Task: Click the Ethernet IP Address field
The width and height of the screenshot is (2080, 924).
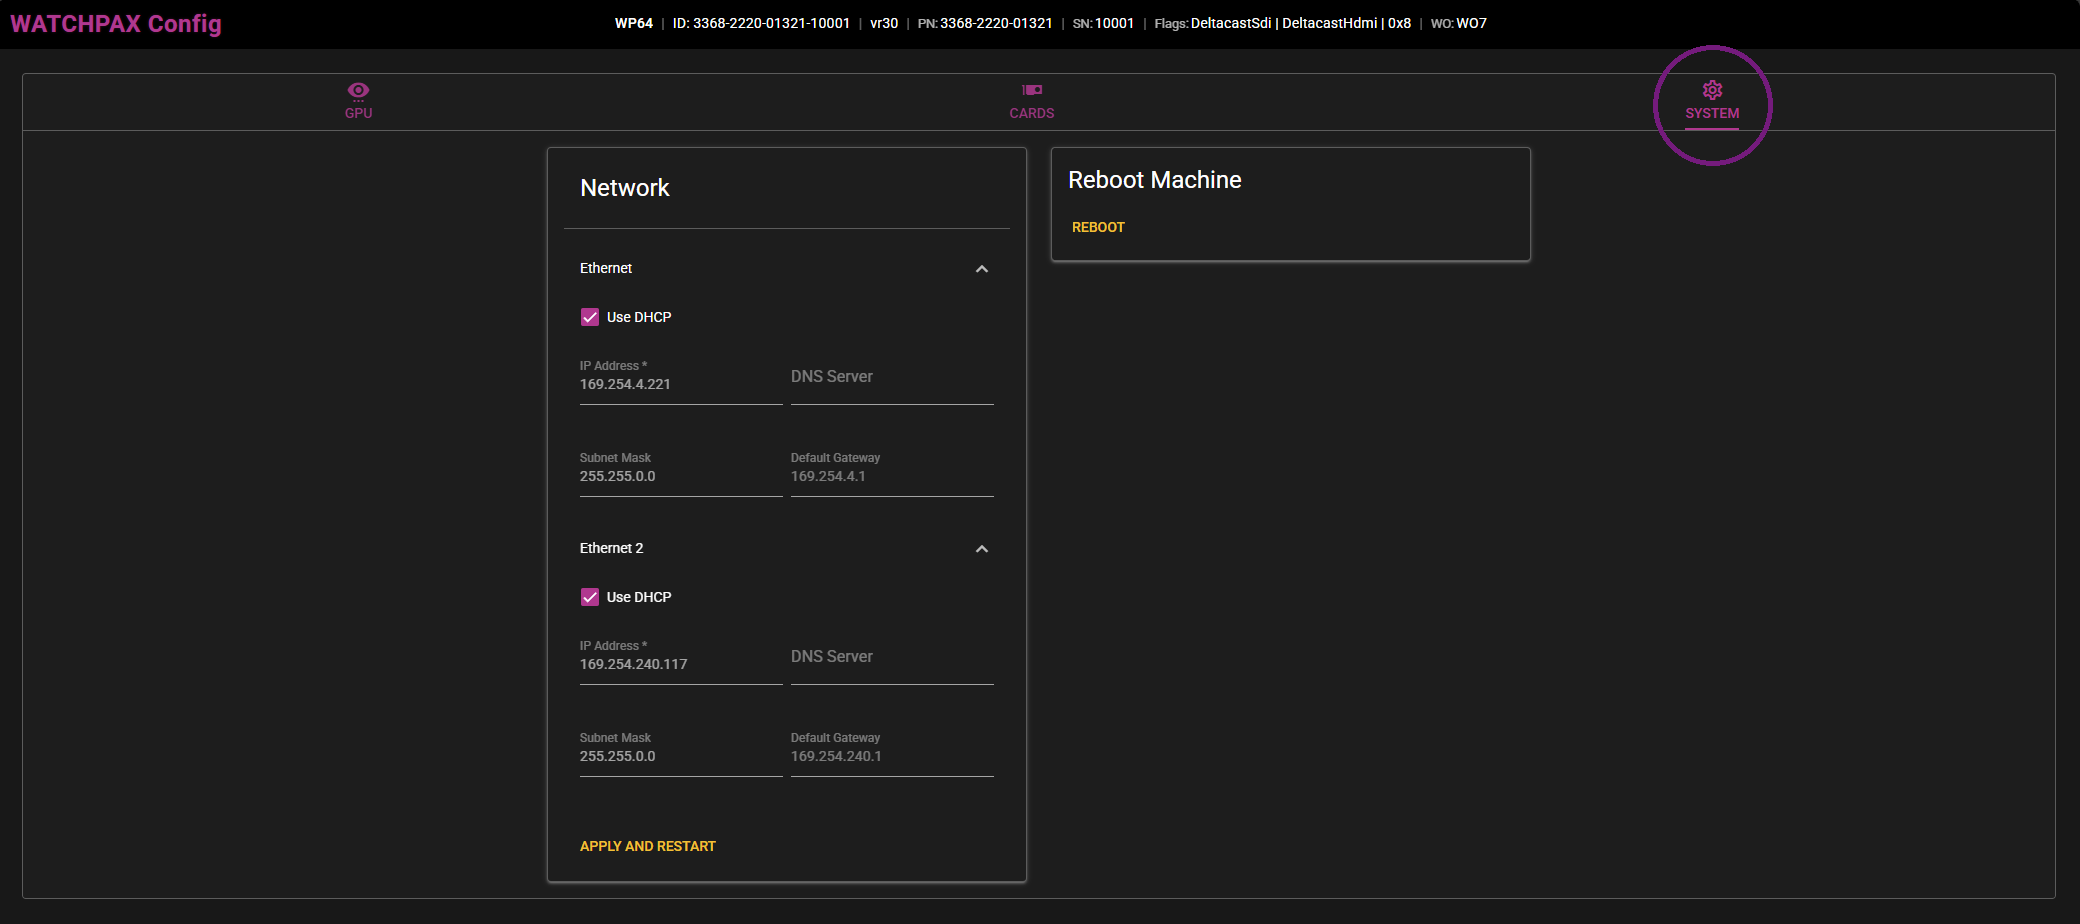Action: point(680,384)
